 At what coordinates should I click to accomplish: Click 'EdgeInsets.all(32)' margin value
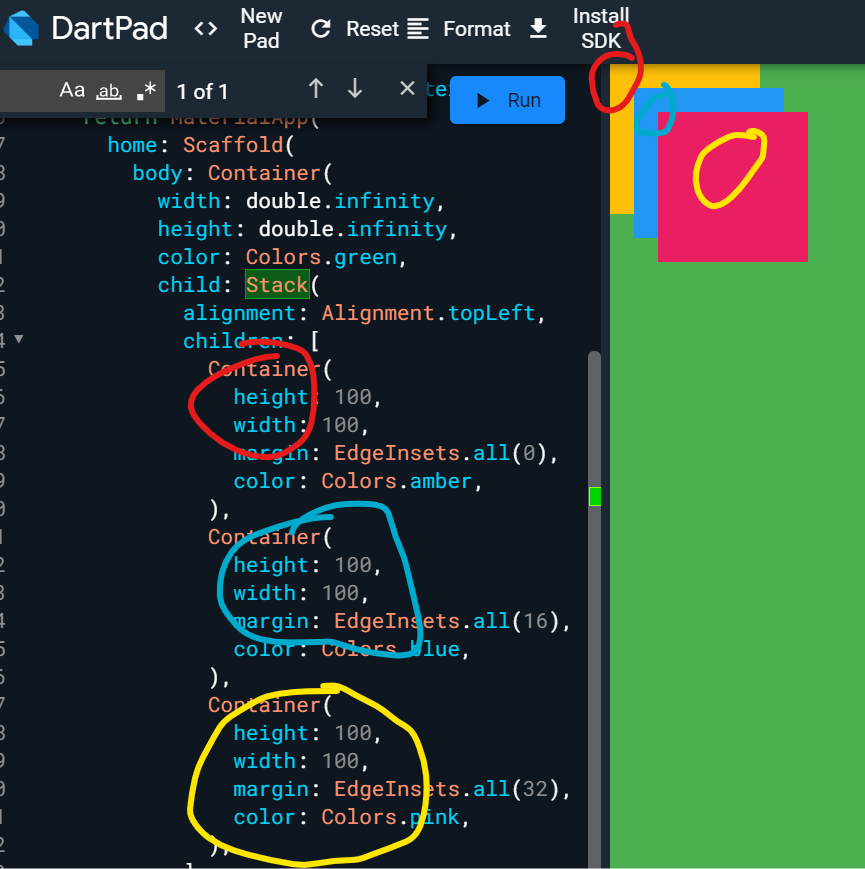(x=447, y=789)
